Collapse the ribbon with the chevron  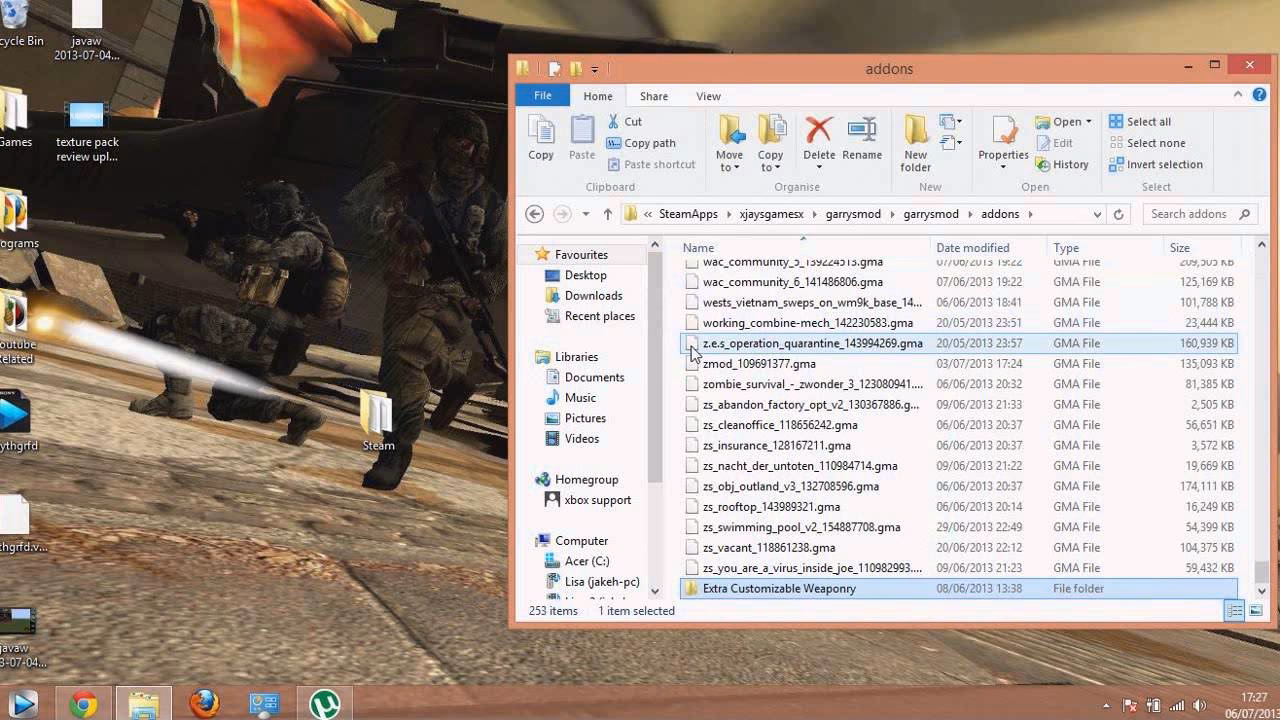[1238, 95]
